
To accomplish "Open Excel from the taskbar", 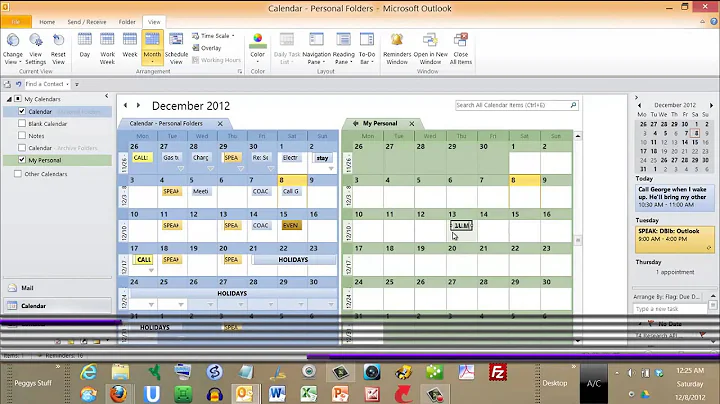I will 309,394.
